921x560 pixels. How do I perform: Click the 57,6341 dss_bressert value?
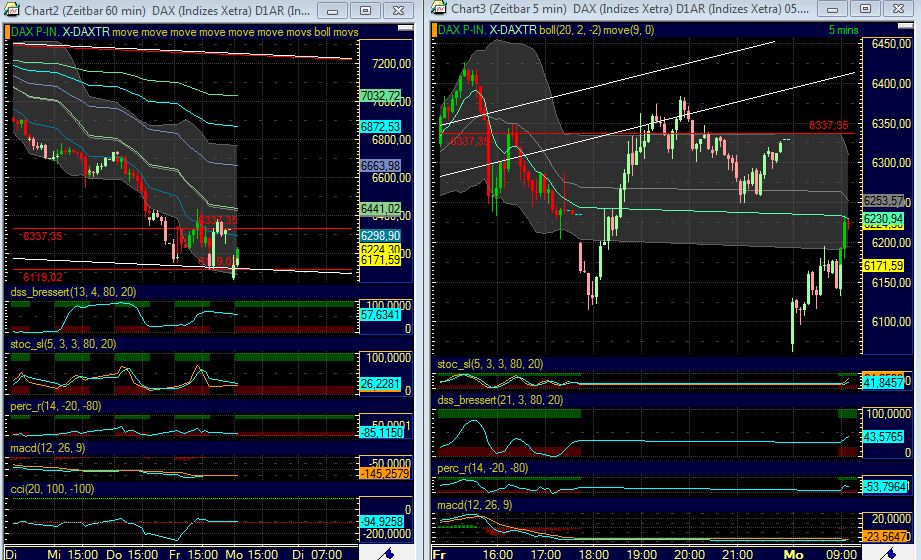pyautogui.click(x=380, y=315)
